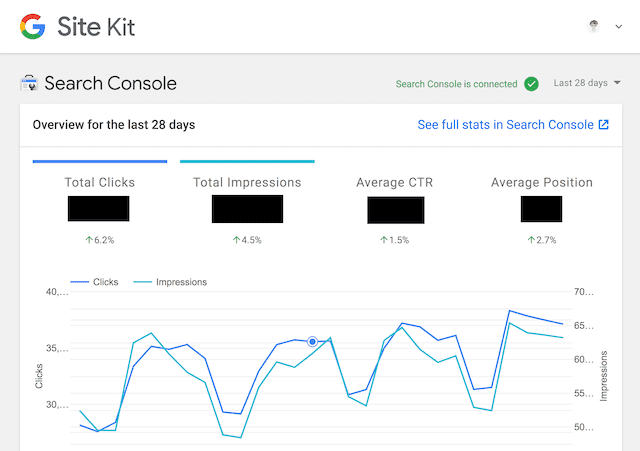The width and height of the screenshot is (640, 451).
Task: Click the green connected checkmark icon
Action: pos(531,84)
